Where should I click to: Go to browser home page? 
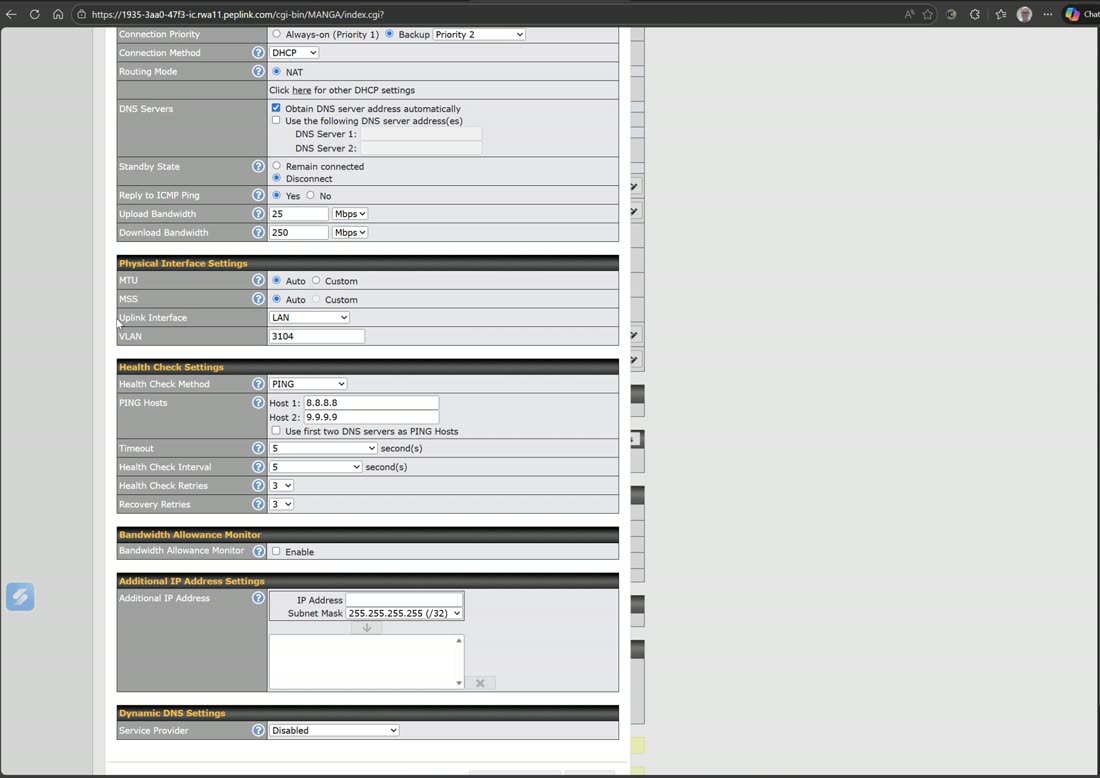(x=58, y=14)
